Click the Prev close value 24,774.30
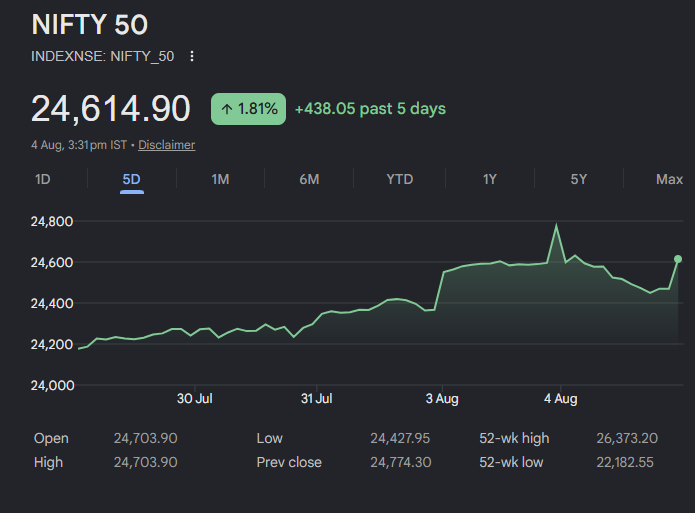This screenshot has height=513, width=695. (x=401, y=462)
